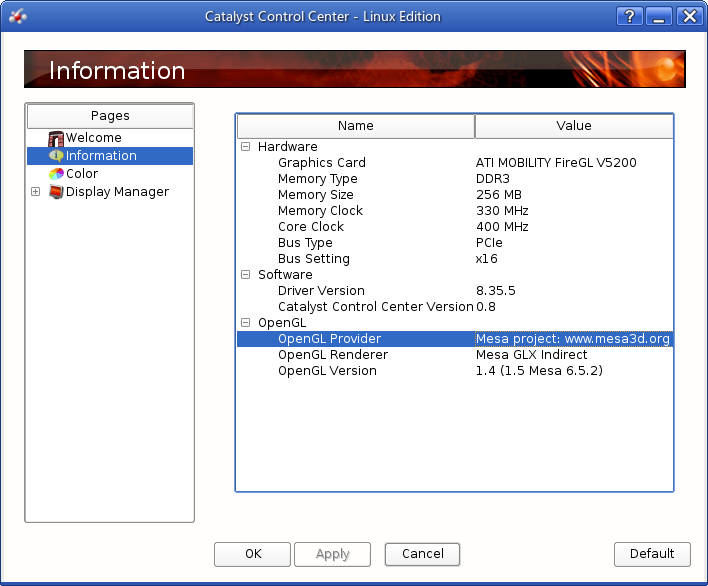Image resolution: width=708 pixels, height=586 pixels.
Task: Select the Core Clock row
Action: [x=455, y=227]
